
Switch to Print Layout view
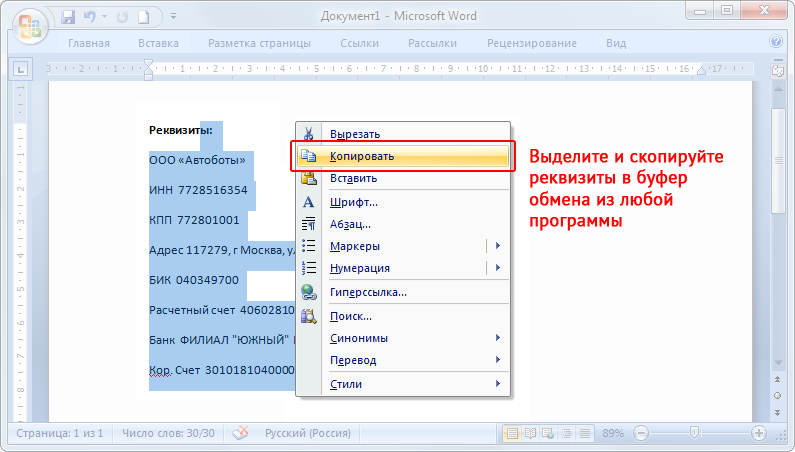tap(512, 433)
